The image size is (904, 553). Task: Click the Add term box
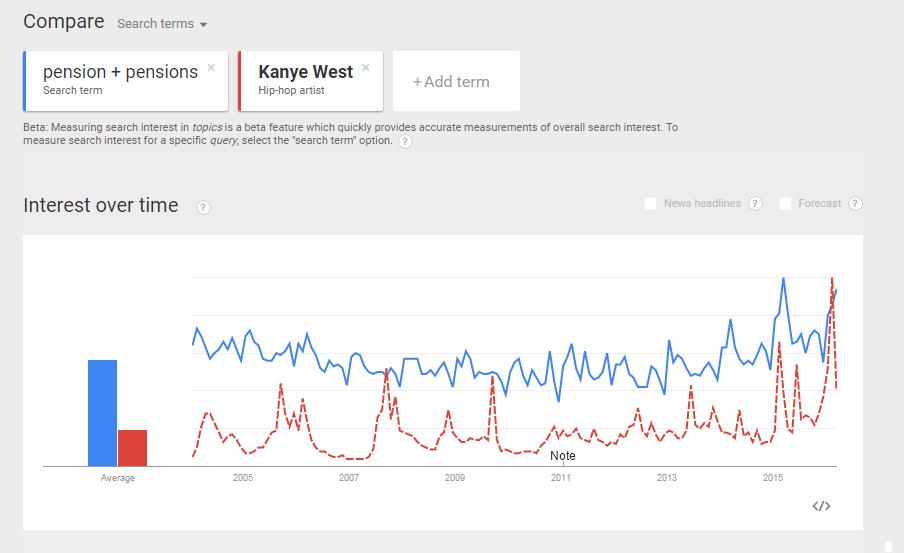(456, 81)
